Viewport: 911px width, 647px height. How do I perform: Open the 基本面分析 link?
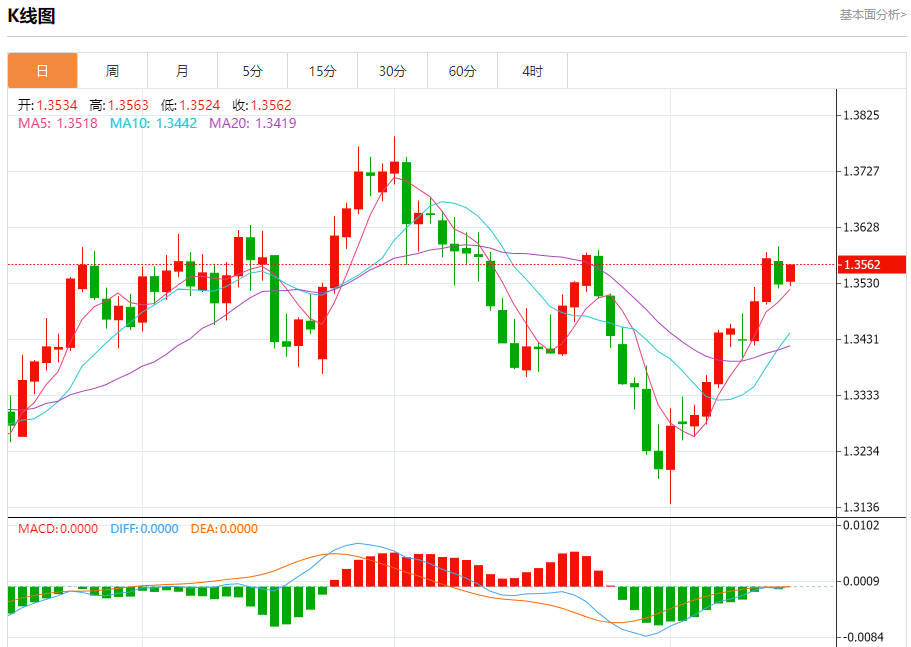point(872,15)
